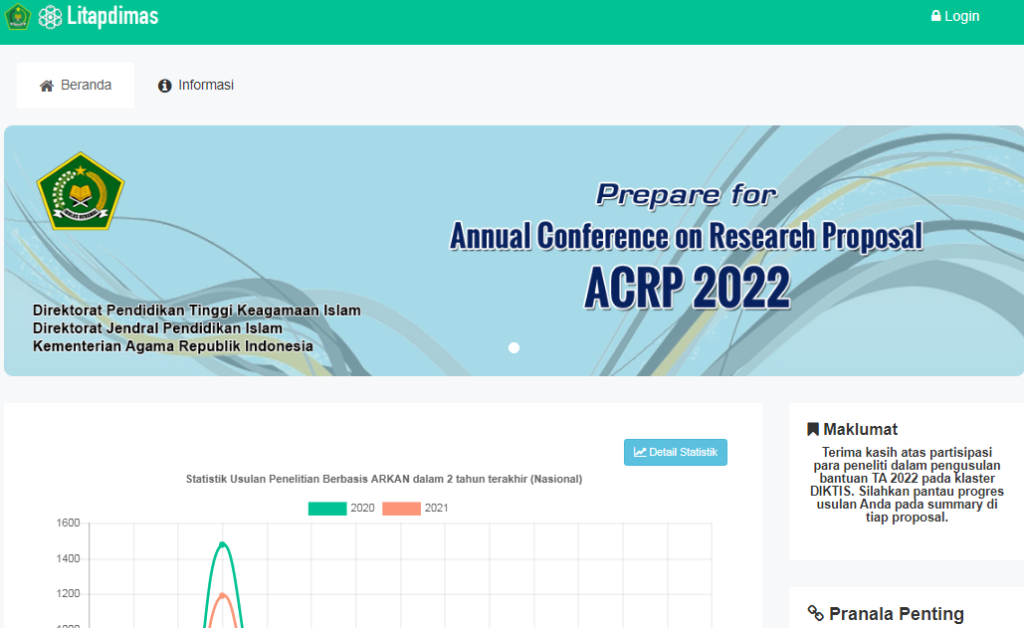Click the home icon in Beranda tab

[46, 86]
